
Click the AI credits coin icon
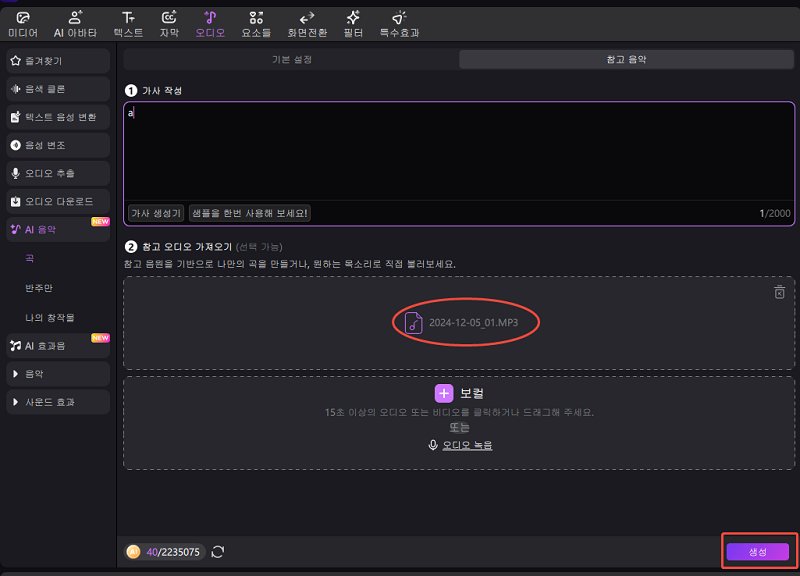coord(133,552)
